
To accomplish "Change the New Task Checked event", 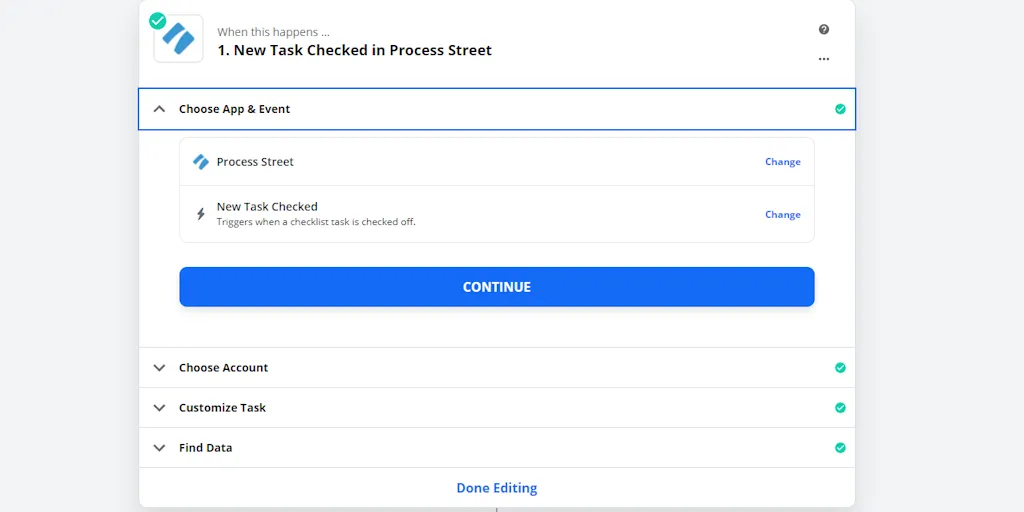I will pos(782,215).
